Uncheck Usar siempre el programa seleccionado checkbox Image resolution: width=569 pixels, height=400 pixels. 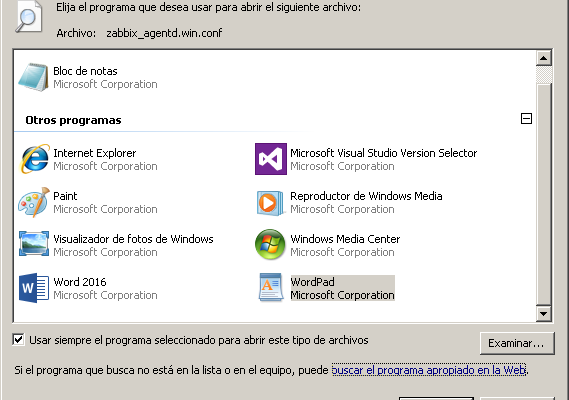[x=19, y=340]
